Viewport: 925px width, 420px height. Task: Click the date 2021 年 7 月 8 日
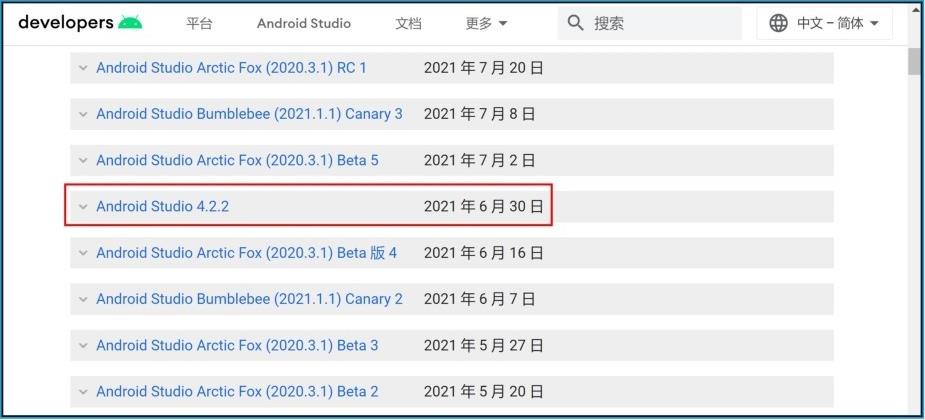[x=480, y=114]
